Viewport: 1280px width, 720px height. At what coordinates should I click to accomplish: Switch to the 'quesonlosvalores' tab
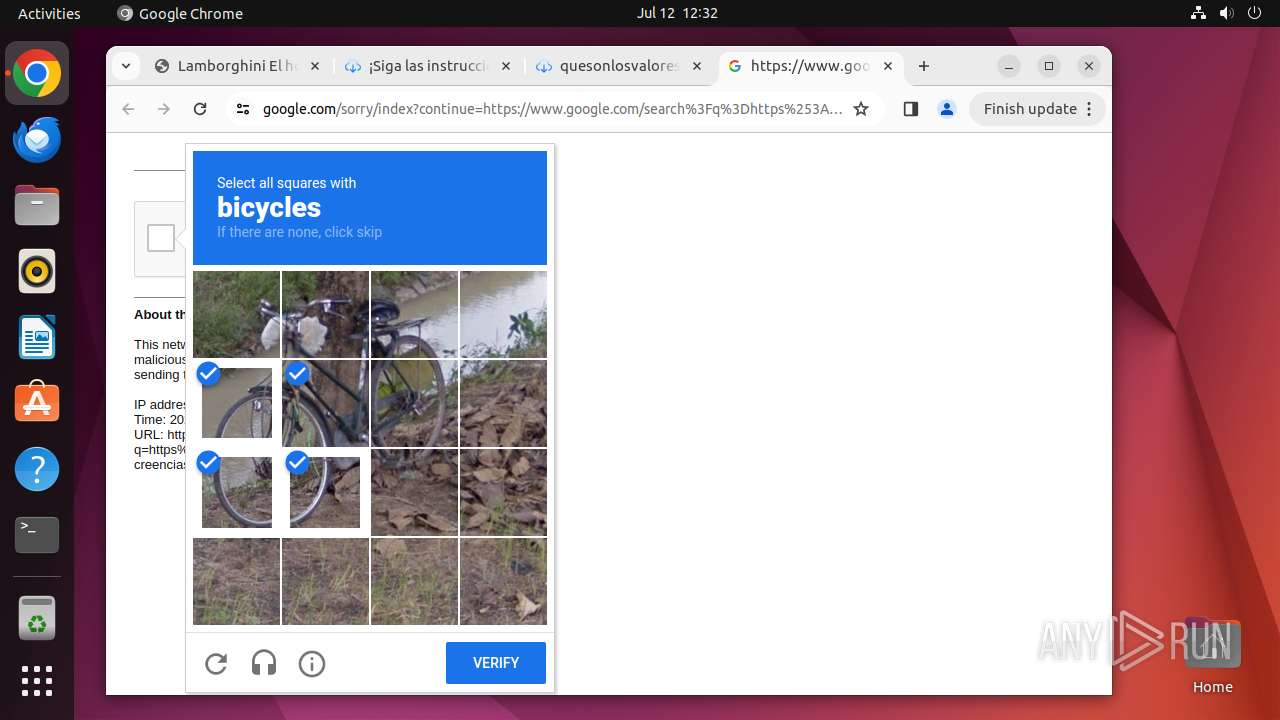pyautogui.click(x=619, y=66)
